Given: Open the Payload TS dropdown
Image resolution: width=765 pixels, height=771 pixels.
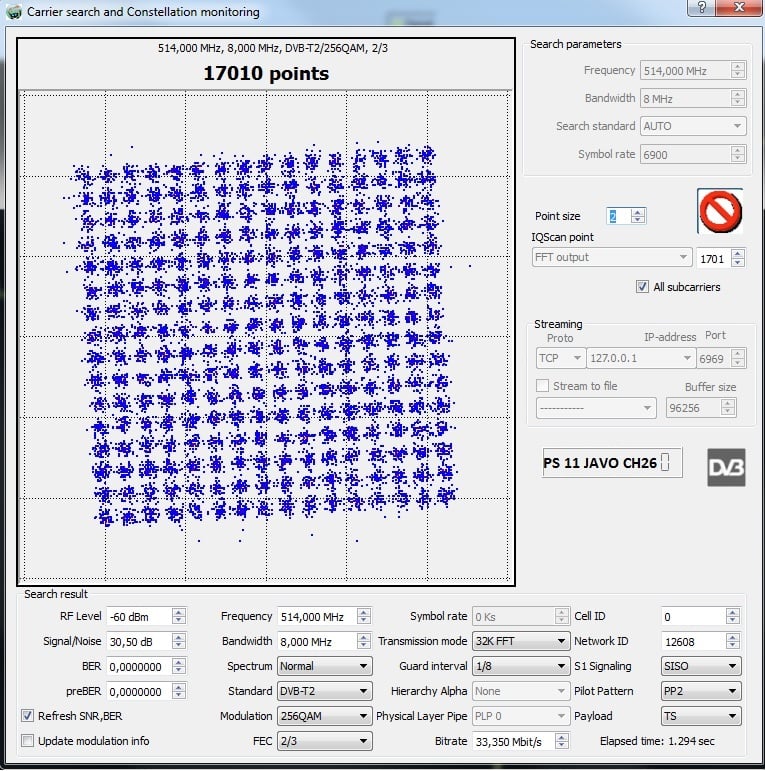Looking at the screenshot, I should tap(700, 716).
